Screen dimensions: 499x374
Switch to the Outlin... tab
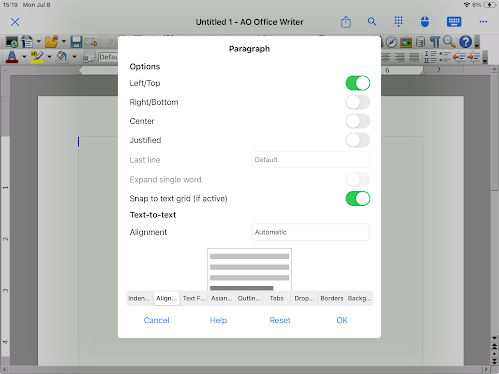pyautogui.click(x=249, y=298)
